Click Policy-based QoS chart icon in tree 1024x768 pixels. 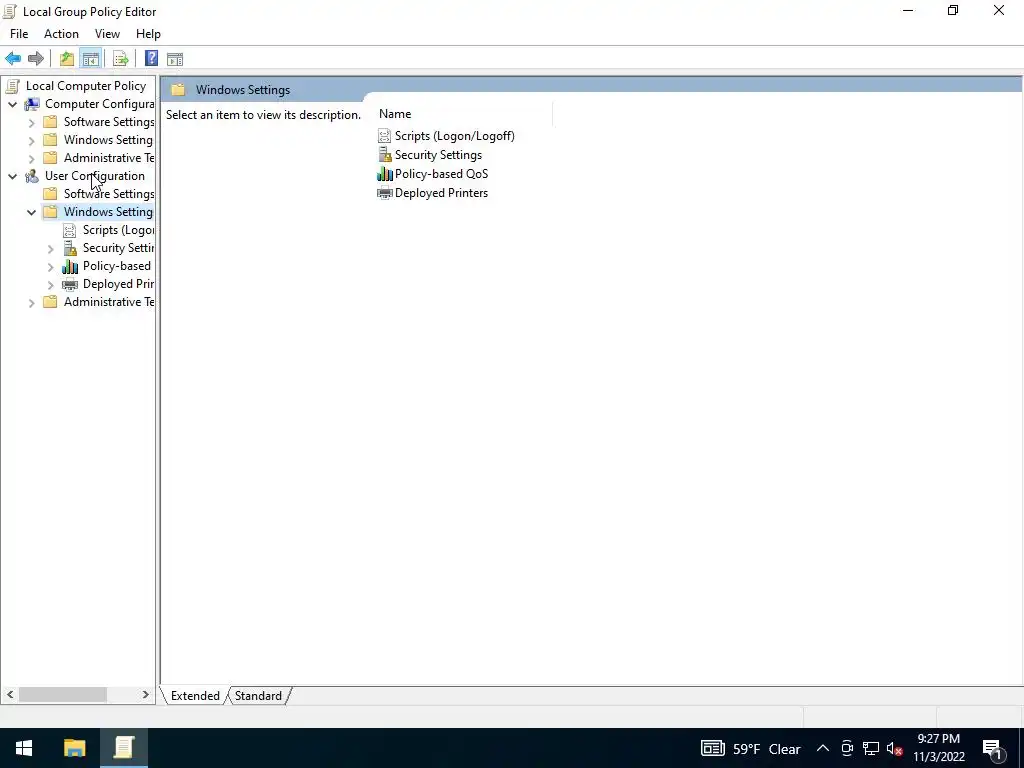coord(70,266)
